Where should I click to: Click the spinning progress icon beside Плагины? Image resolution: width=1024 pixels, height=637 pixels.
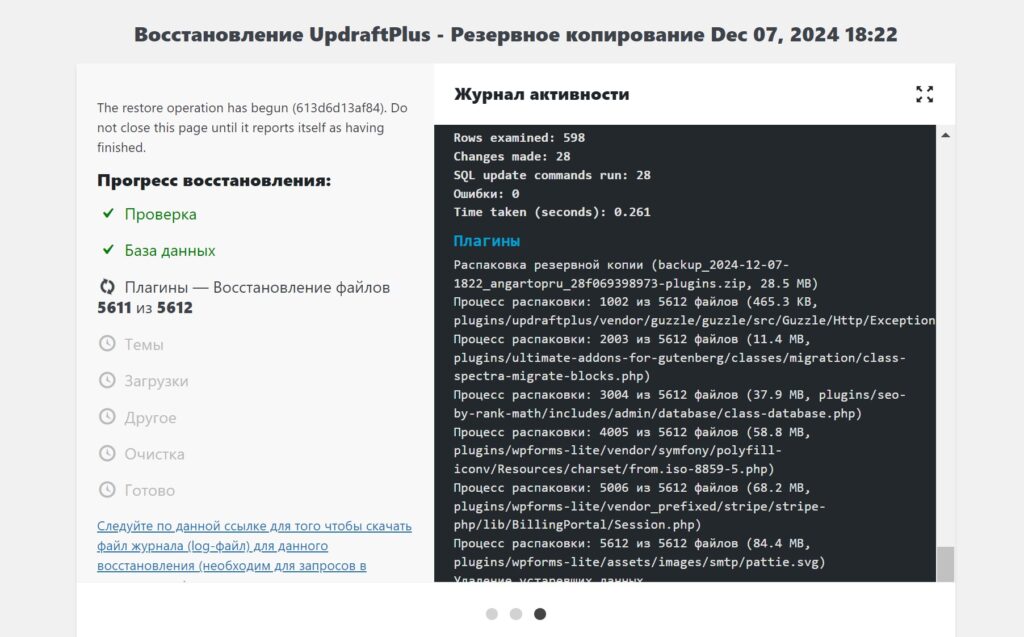(x=107, y=287)
